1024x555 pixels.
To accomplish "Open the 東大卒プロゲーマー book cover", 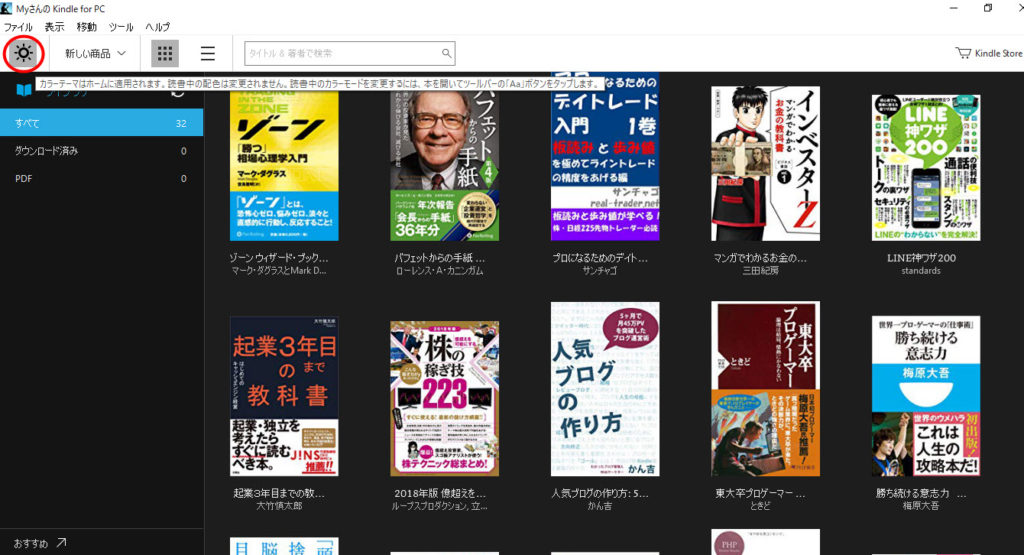I will click(x=765, y=388).
